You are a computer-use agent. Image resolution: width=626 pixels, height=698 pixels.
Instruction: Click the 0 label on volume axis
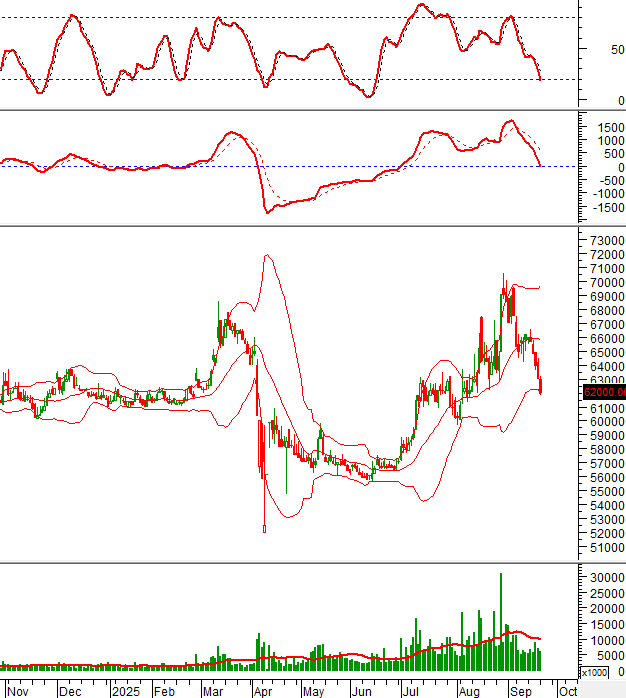pyautogui.click(x=621, y=672)
